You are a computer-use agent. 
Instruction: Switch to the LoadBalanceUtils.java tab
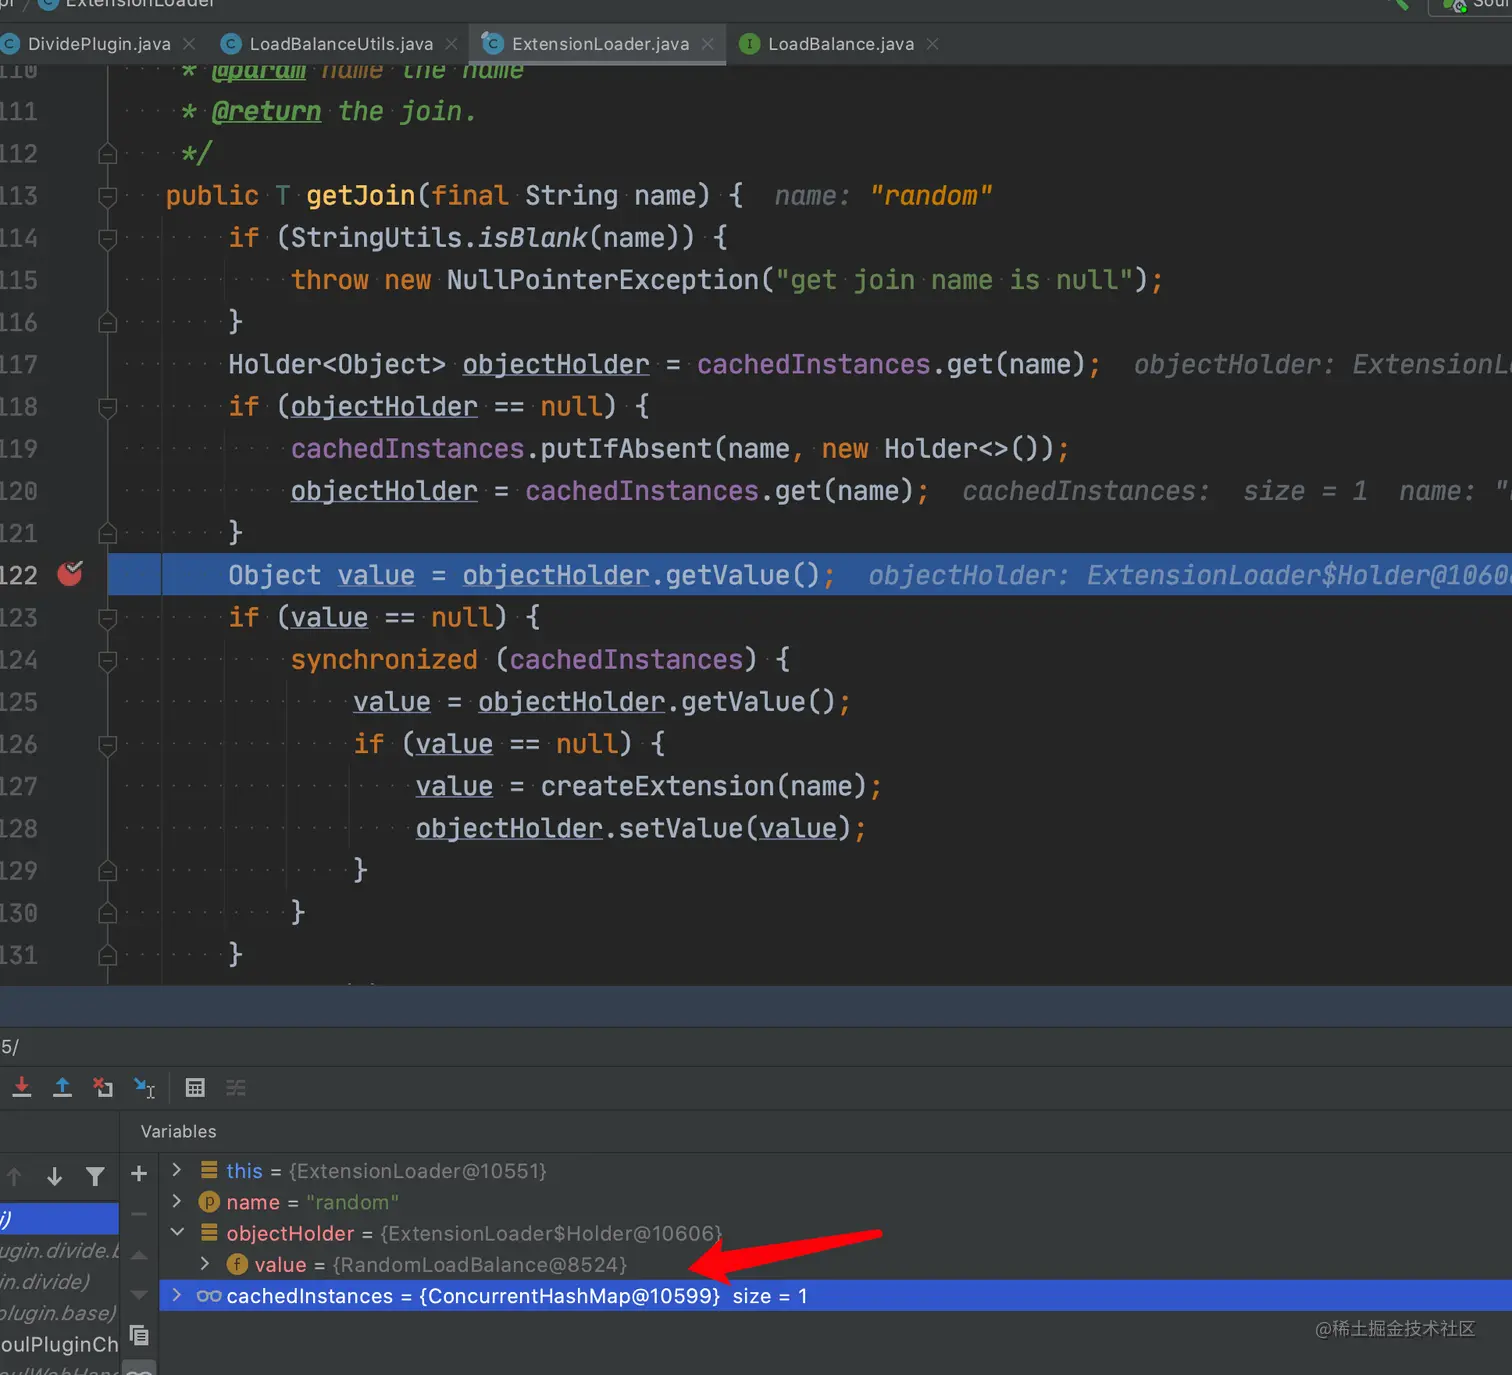[x=340, y=44]
